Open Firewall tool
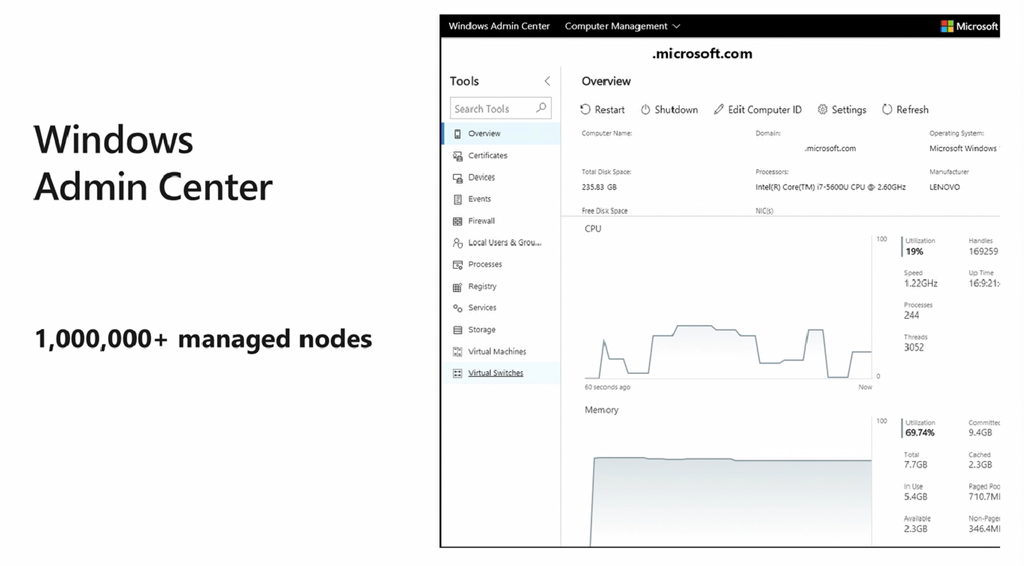The image size is (1024, 566). [502, 221]
